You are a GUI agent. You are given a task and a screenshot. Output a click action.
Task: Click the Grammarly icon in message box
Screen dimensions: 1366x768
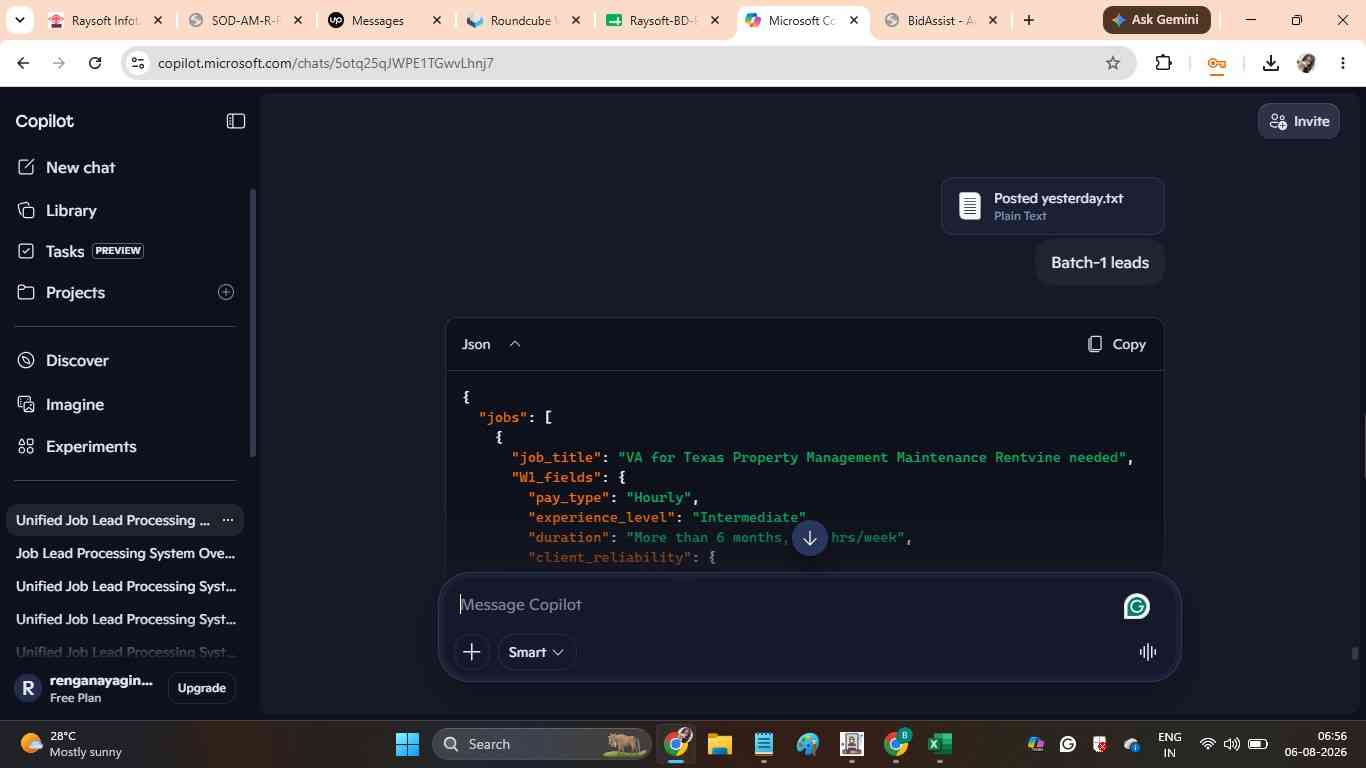[x=1137, y=607]
